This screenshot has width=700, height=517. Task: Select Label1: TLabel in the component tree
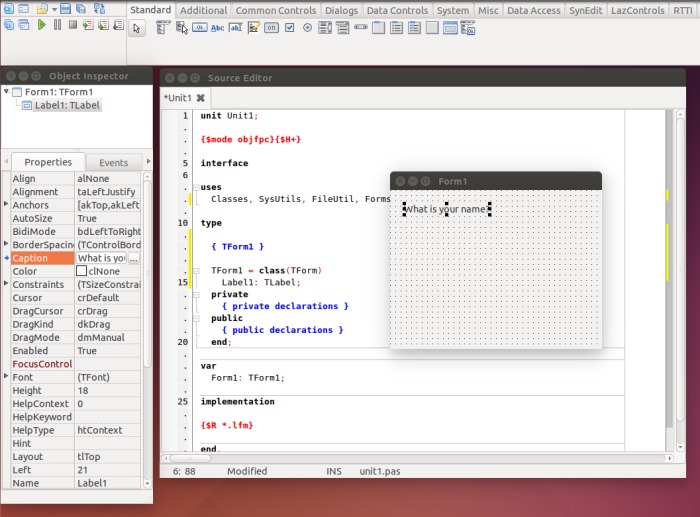point(68,104)
